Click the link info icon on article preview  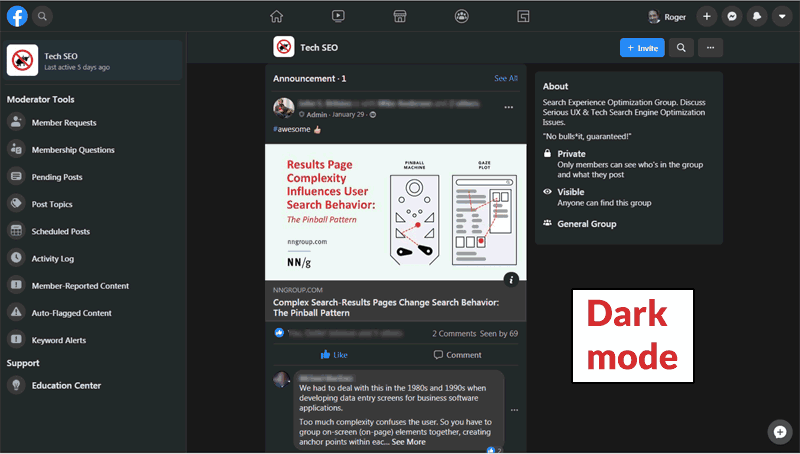pyautogui.click(x=511, y=280)
